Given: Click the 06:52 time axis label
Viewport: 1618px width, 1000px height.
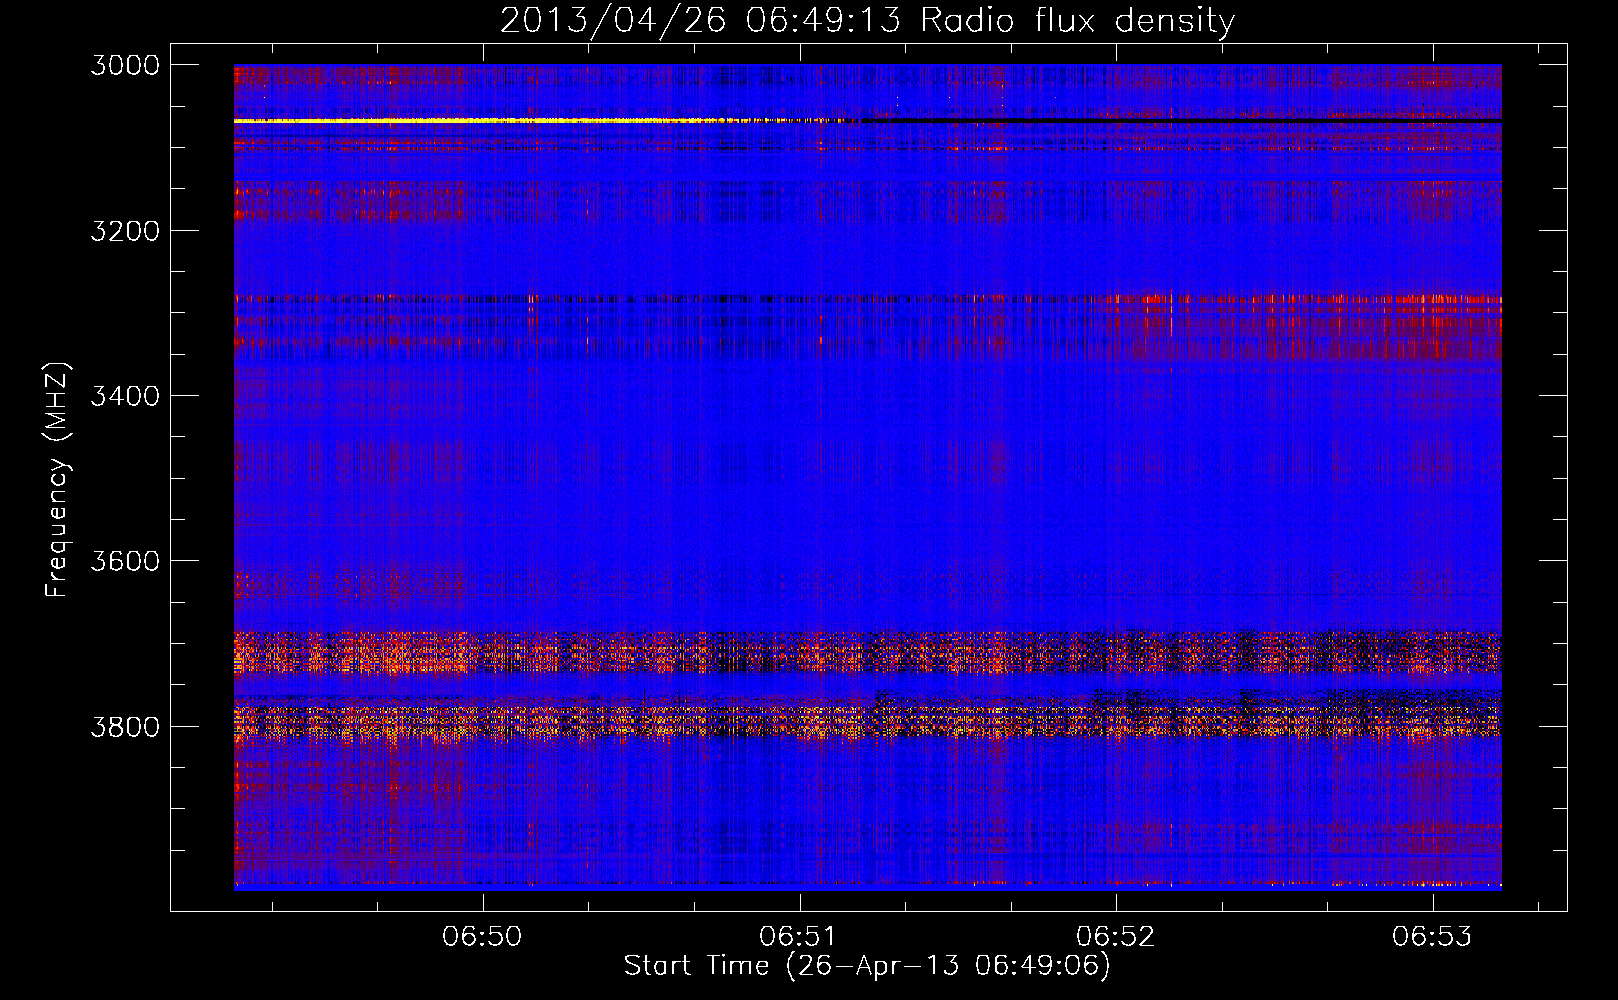Looking at the screenshot, I should point(1116,937).
